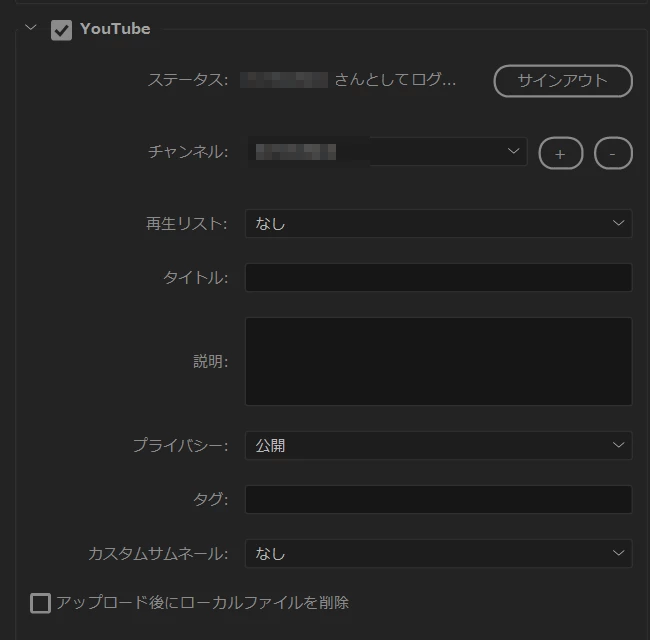Click the YouTube section title
This screenshot has width=650, height=640.
pos(115,29)
